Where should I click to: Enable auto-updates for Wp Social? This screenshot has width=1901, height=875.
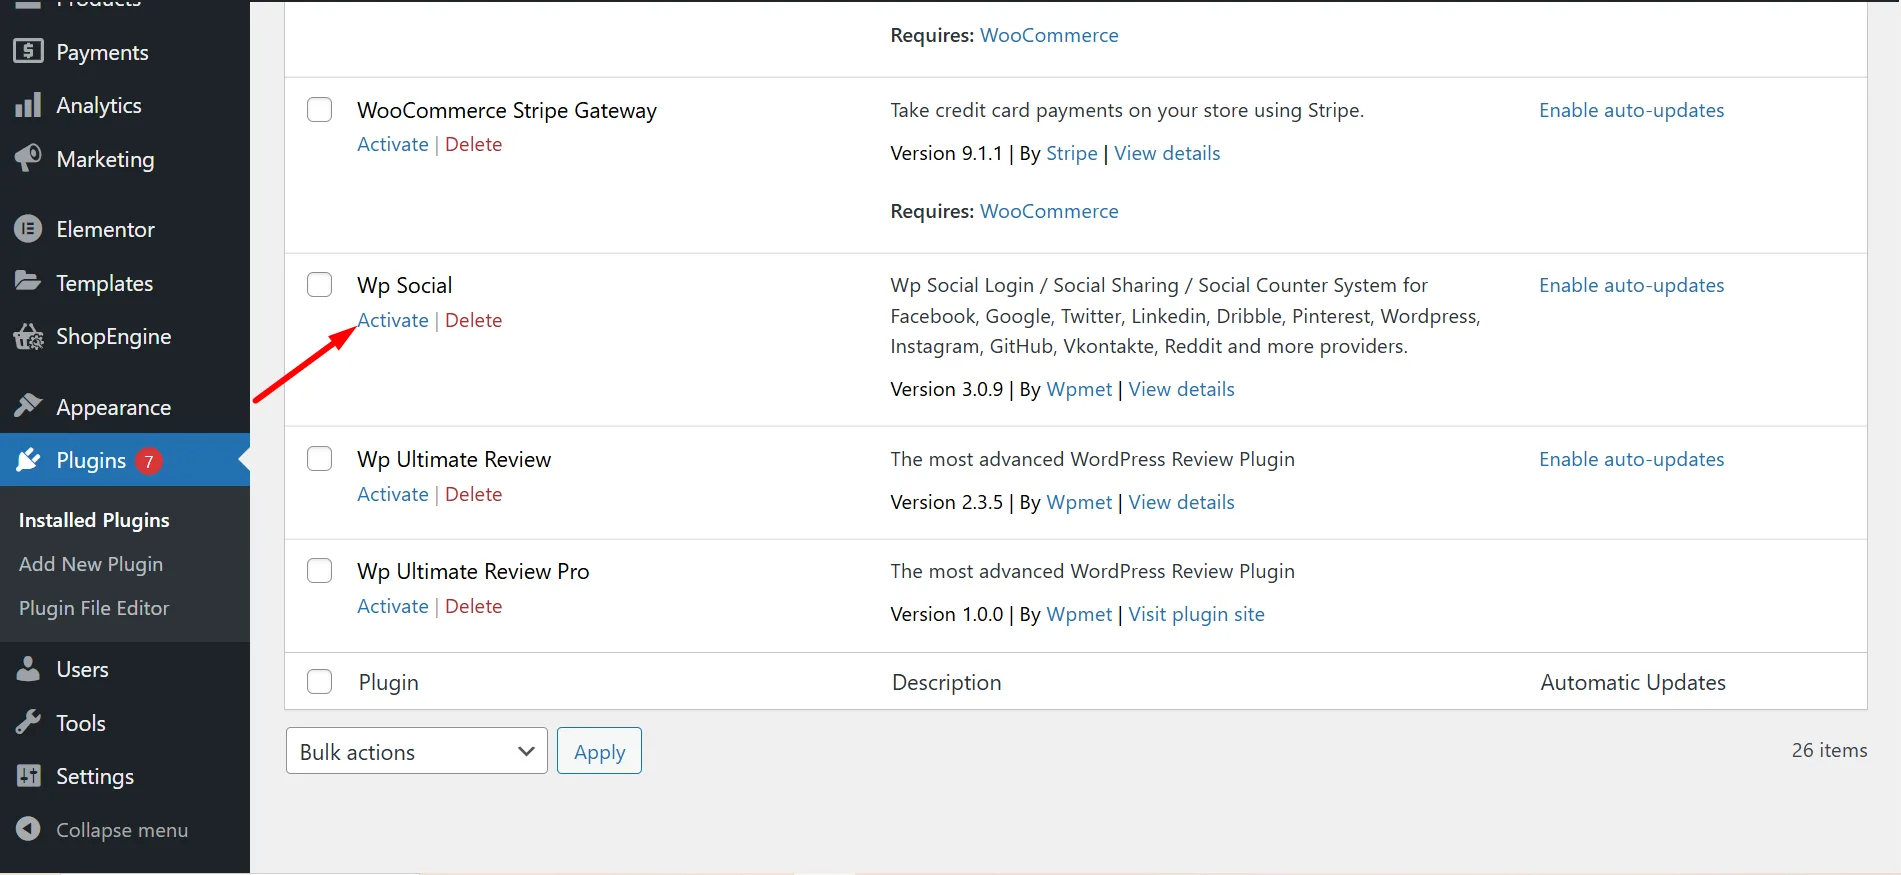pyautogui.click(x=1631, y=285)
